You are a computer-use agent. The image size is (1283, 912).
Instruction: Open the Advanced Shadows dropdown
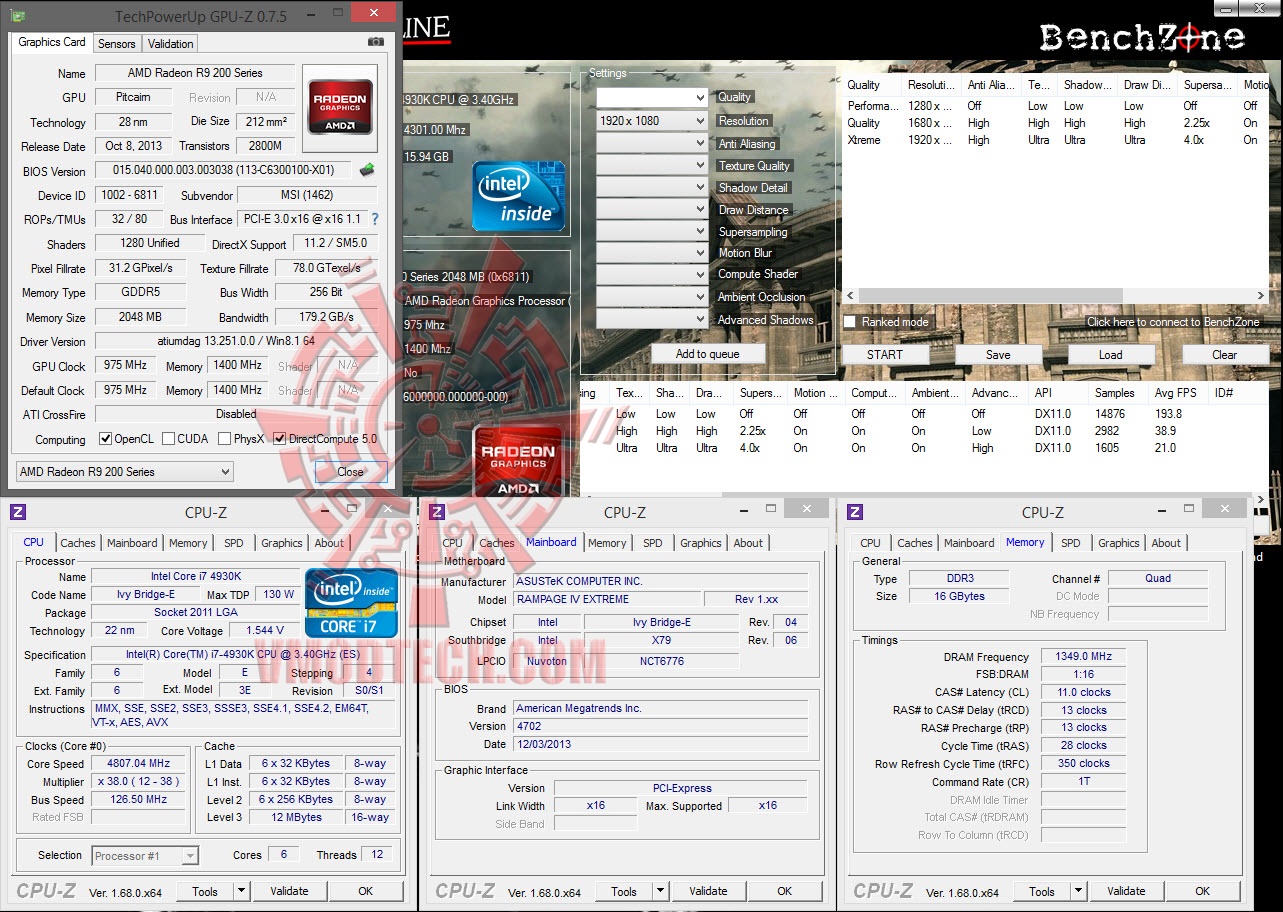click(652, 319)
